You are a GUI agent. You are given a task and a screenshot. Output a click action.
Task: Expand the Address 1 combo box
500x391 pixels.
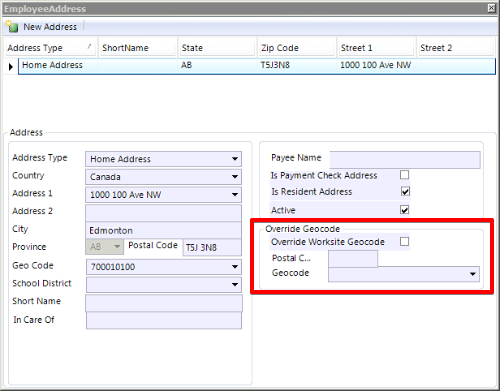pyautogui.click(x=235, y=194)
